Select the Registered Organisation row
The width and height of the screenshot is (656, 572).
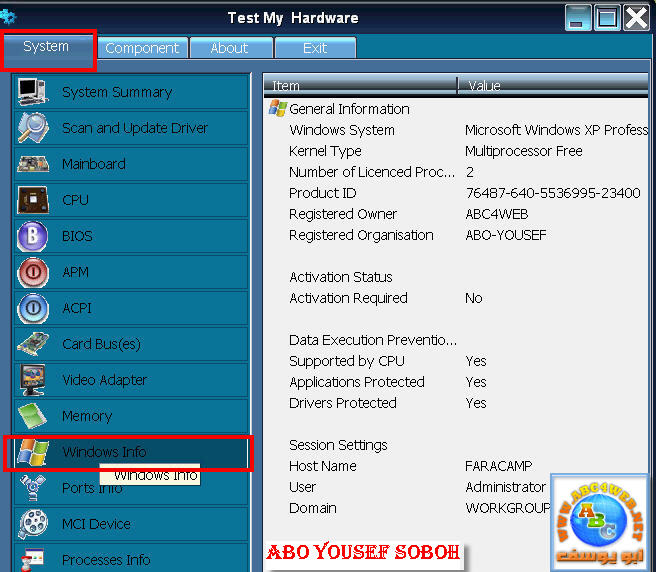[x=456, y=235]
